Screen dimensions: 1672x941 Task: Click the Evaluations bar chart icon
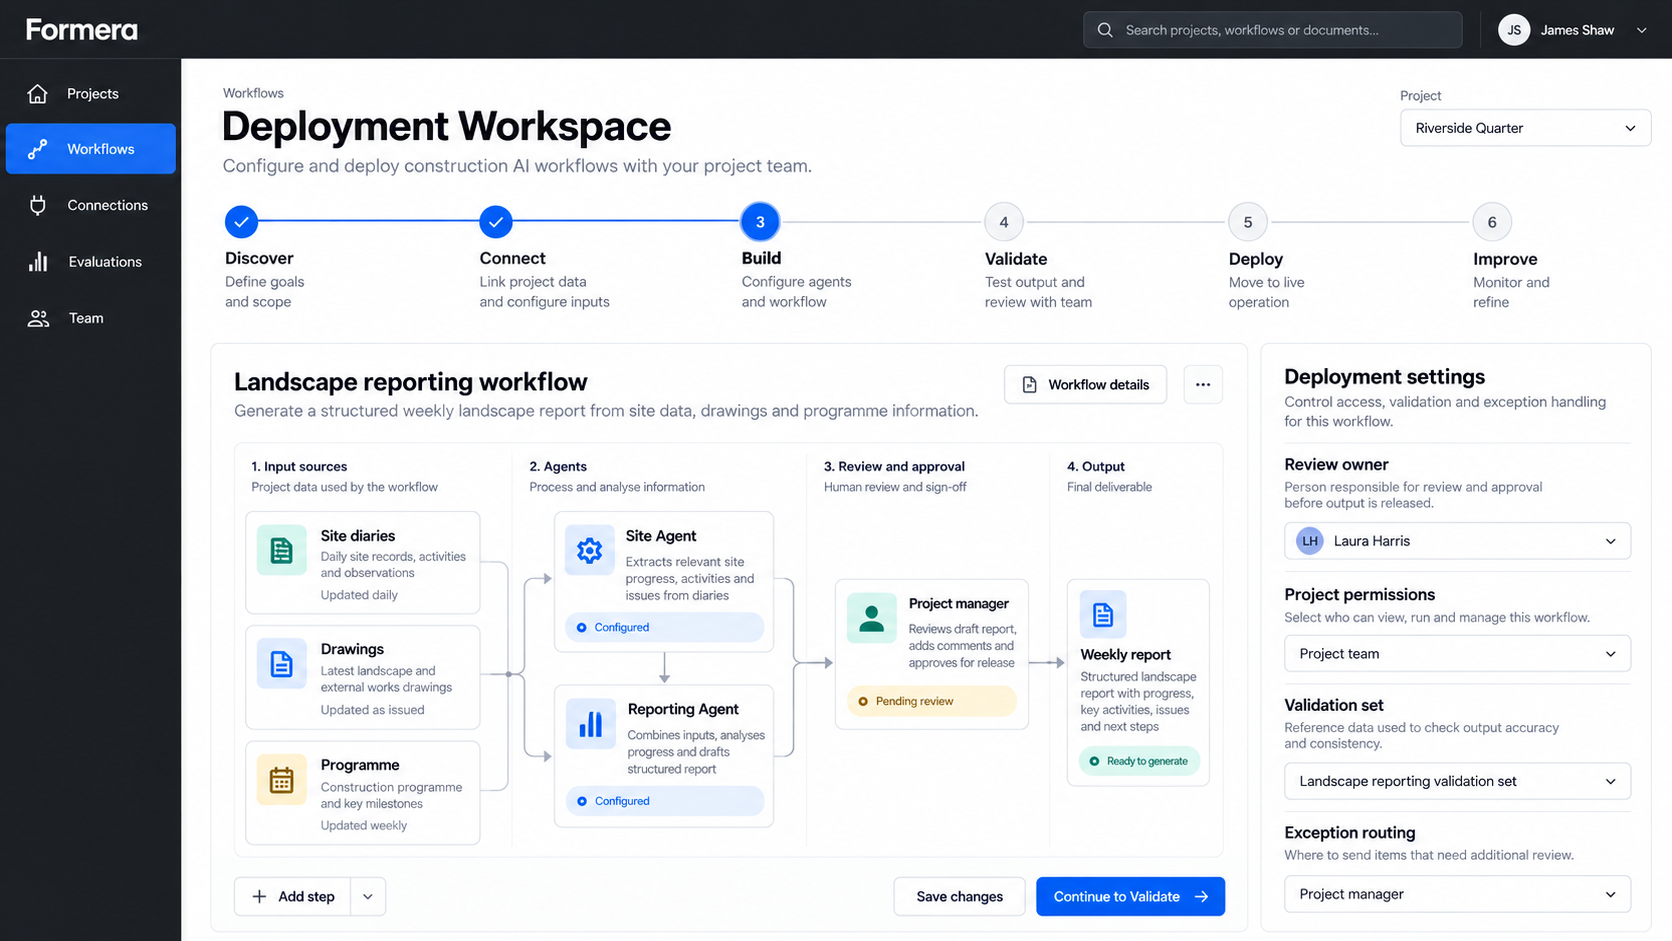(x=38, y=262)
